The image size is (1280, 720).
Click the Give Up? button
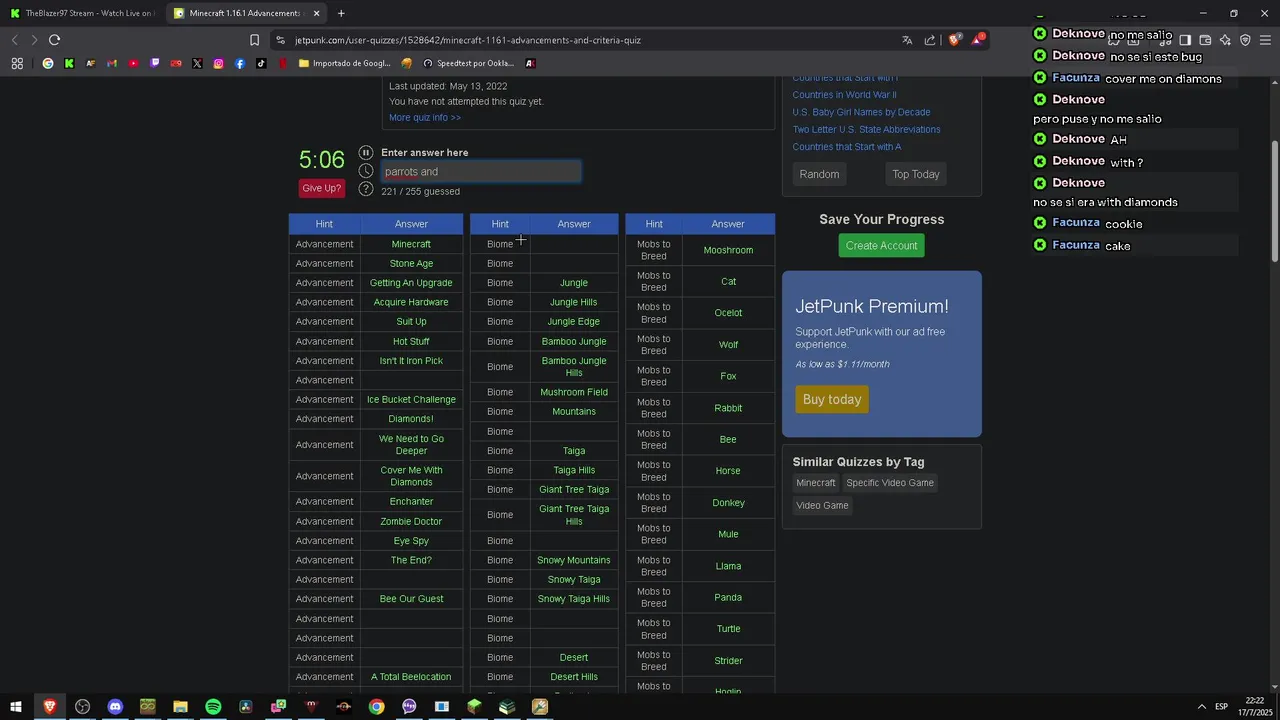(322, 188)
